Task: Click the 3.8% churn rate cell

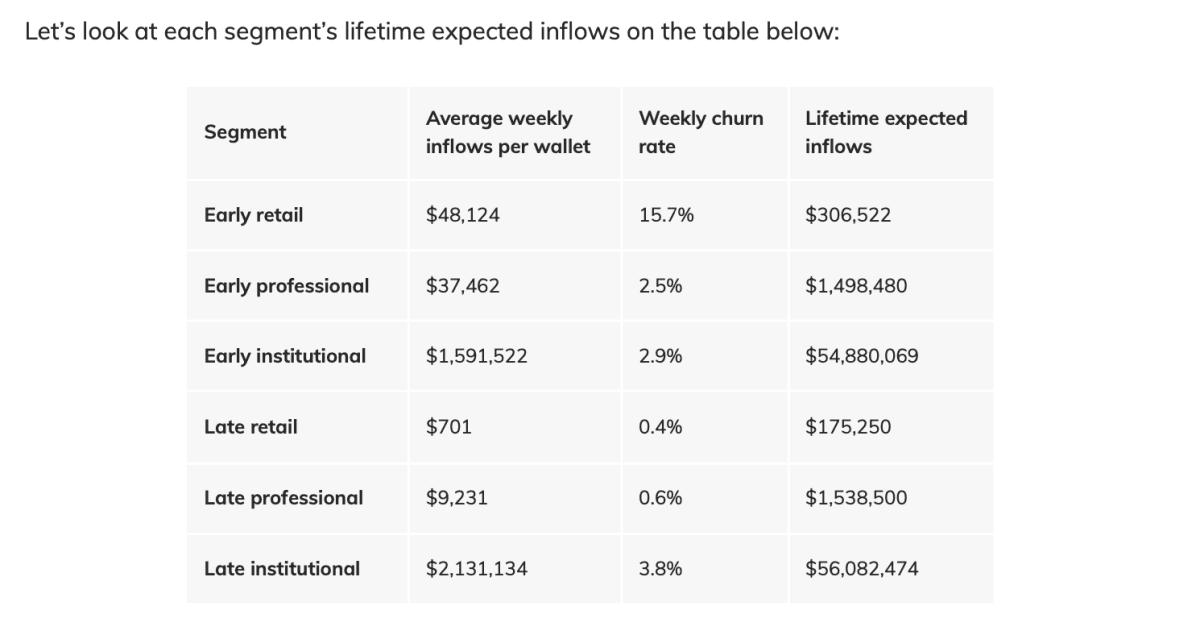Action: 660,569
